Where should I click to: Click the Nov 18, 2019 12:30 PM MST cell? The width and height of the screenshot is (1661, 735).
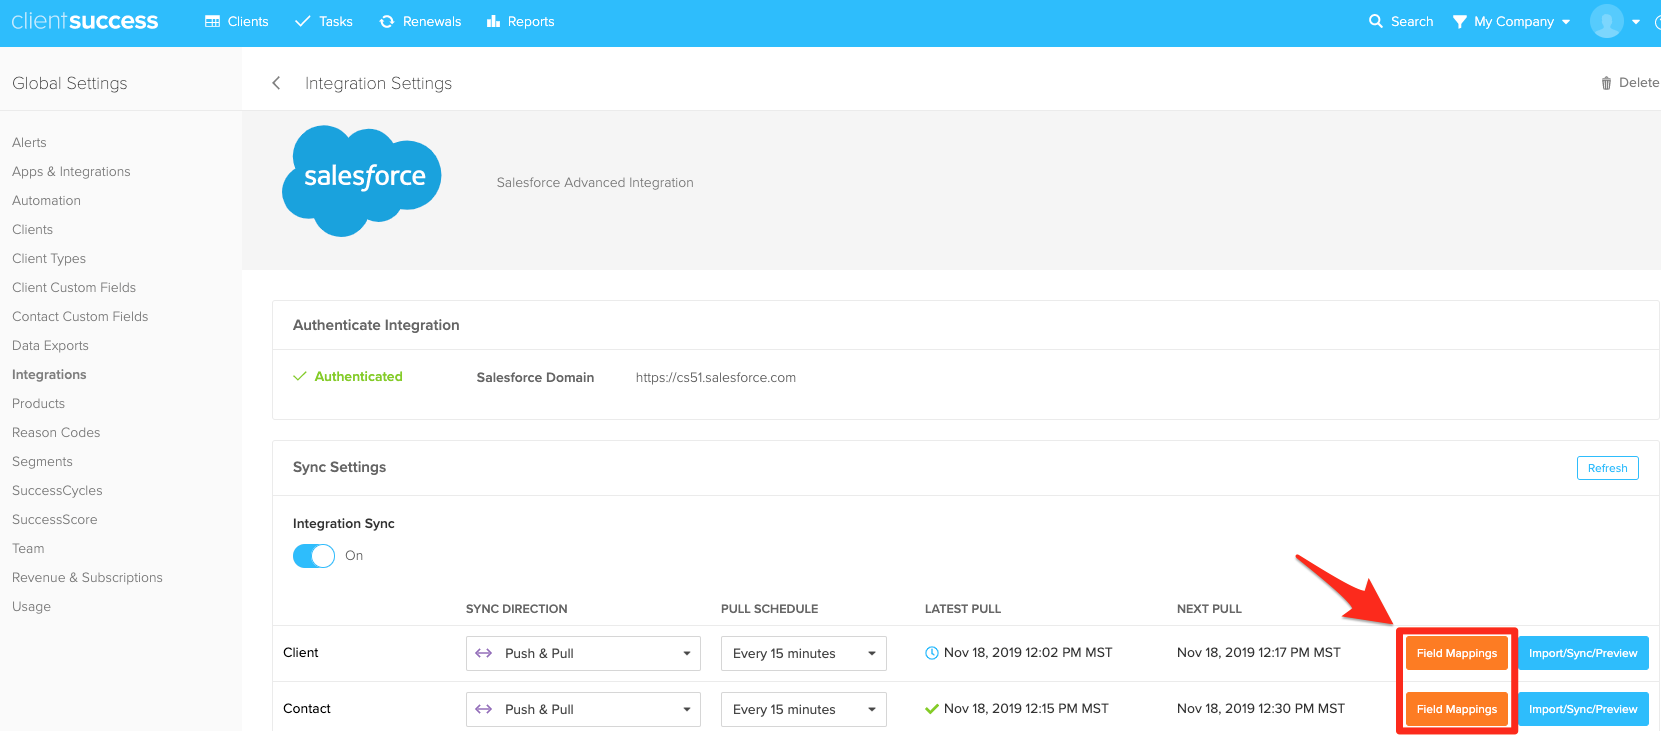point(1261,709)
